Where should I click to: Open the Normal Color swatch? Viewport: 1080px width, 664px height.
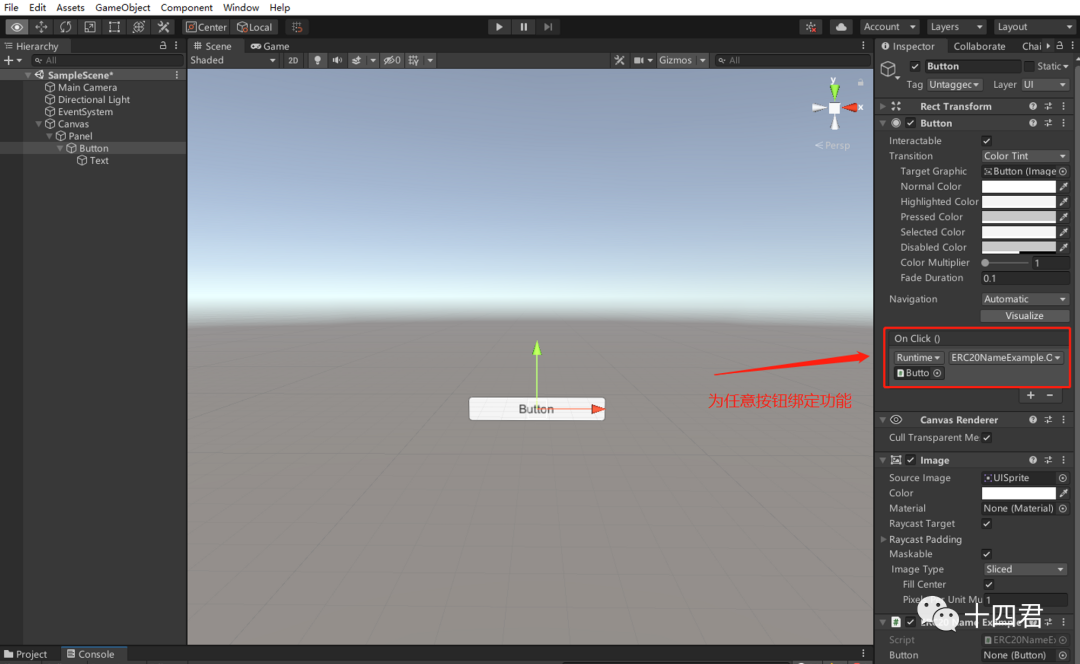pyautogui.click(x=1020, y=186)
